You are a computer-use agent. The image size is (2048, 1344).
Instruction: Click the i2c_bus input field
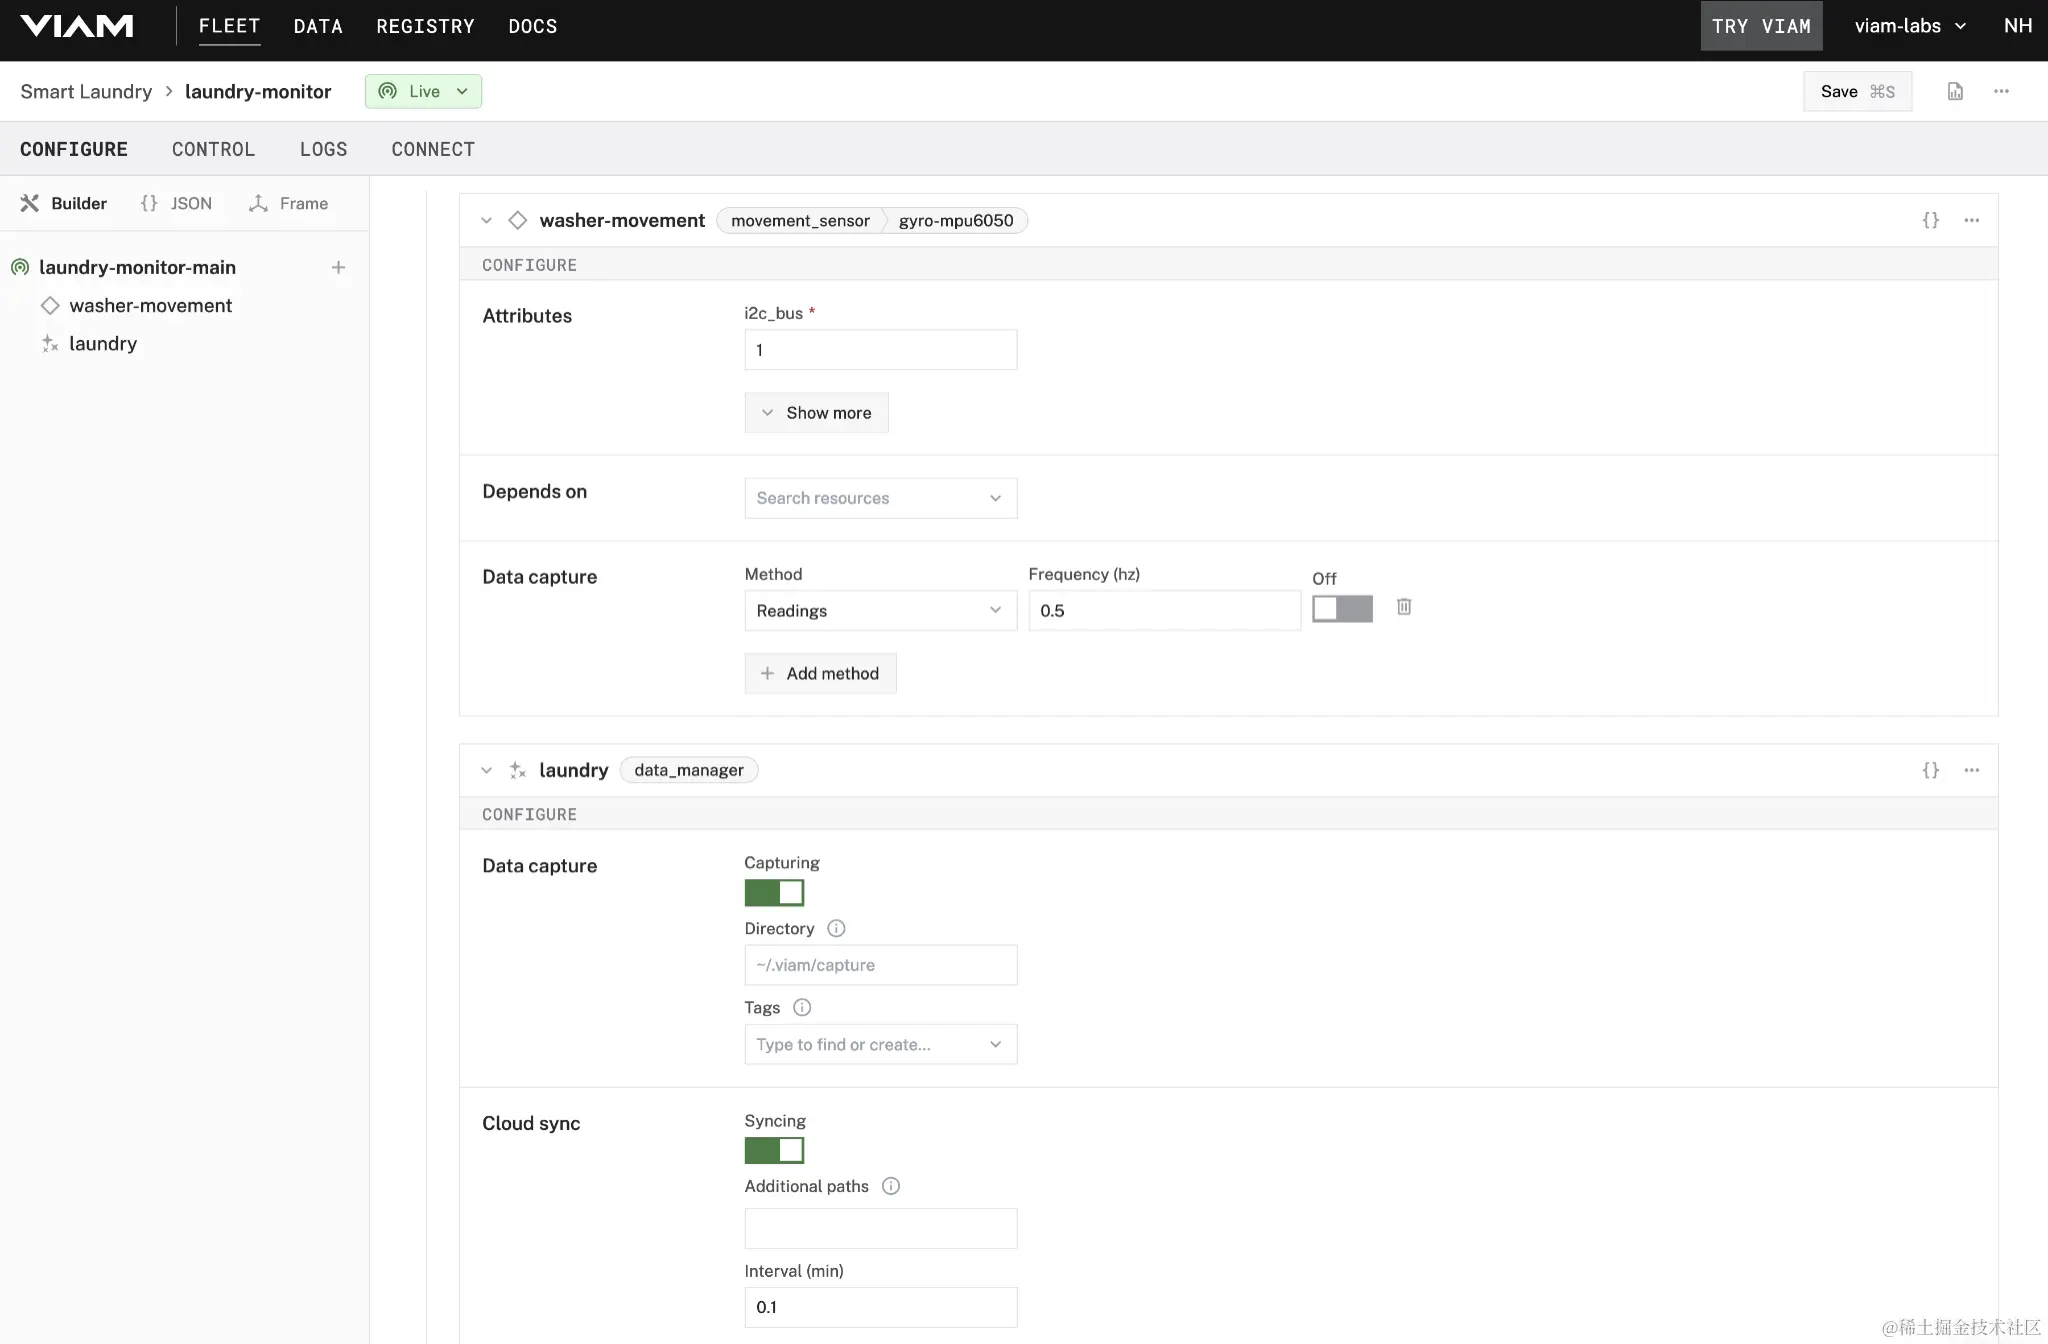pos(880,350)
